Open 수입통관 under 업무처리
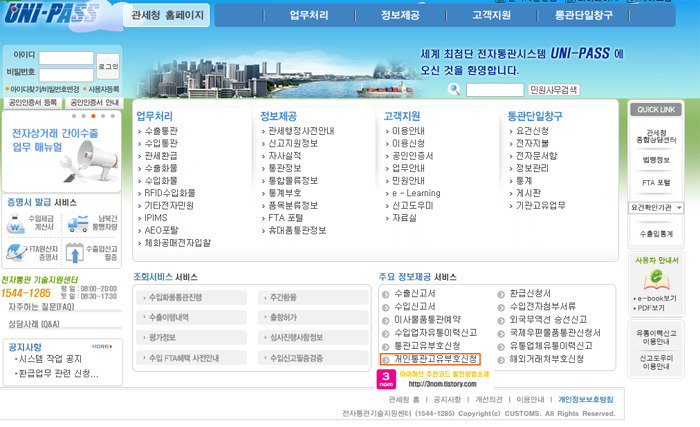The height and width of the screenshot is (427, 700). [x=161, y=143]
